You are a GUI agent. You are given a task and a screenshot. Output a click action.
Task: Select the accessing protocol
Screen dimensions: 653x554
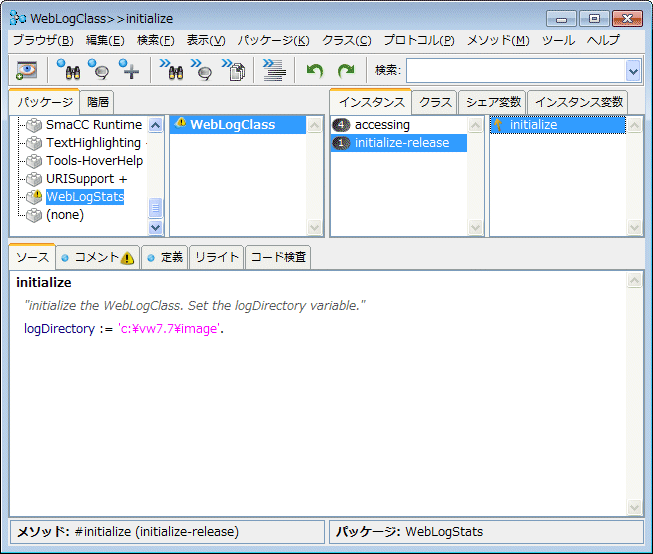[382, 125]
